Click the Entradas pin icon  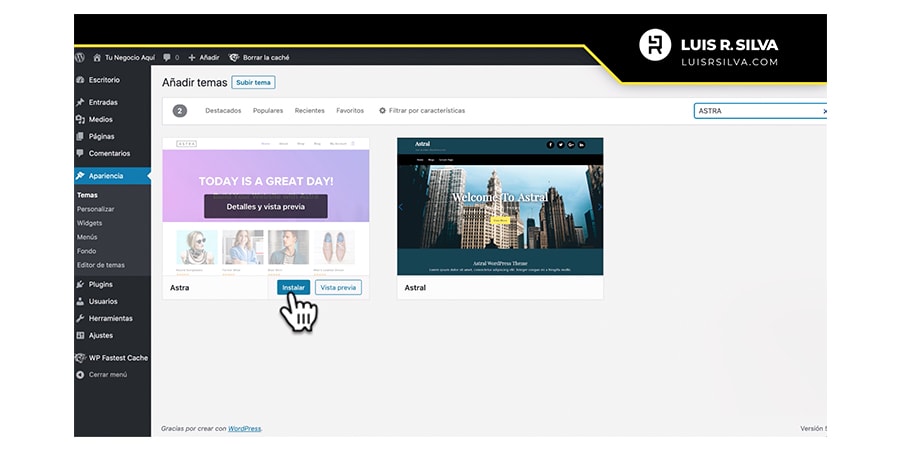(80, 102)
